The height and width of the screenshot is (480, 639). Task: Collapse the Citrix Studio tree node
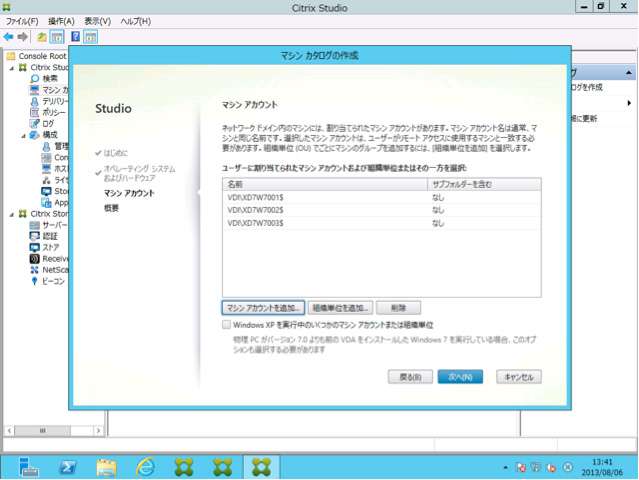pyautogui.click(x=12, y=68)
